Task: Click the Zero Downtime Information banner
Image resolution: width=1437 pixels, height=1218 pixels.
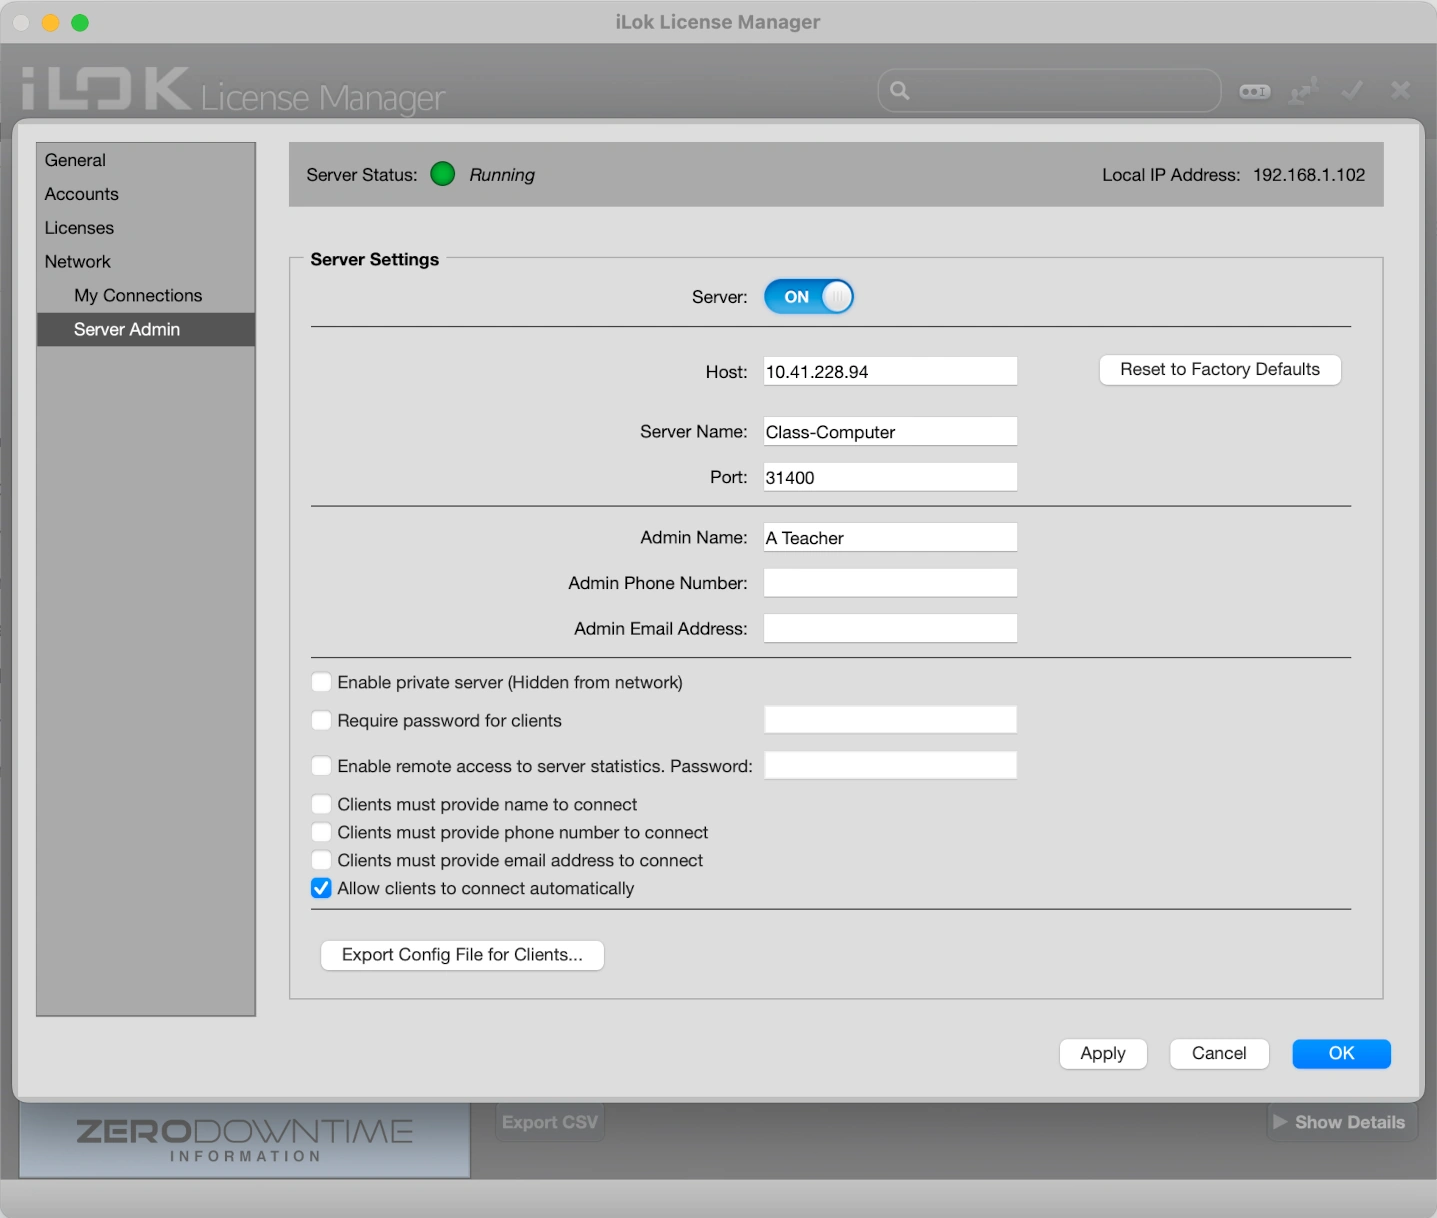Action: tap(244, 1140)
